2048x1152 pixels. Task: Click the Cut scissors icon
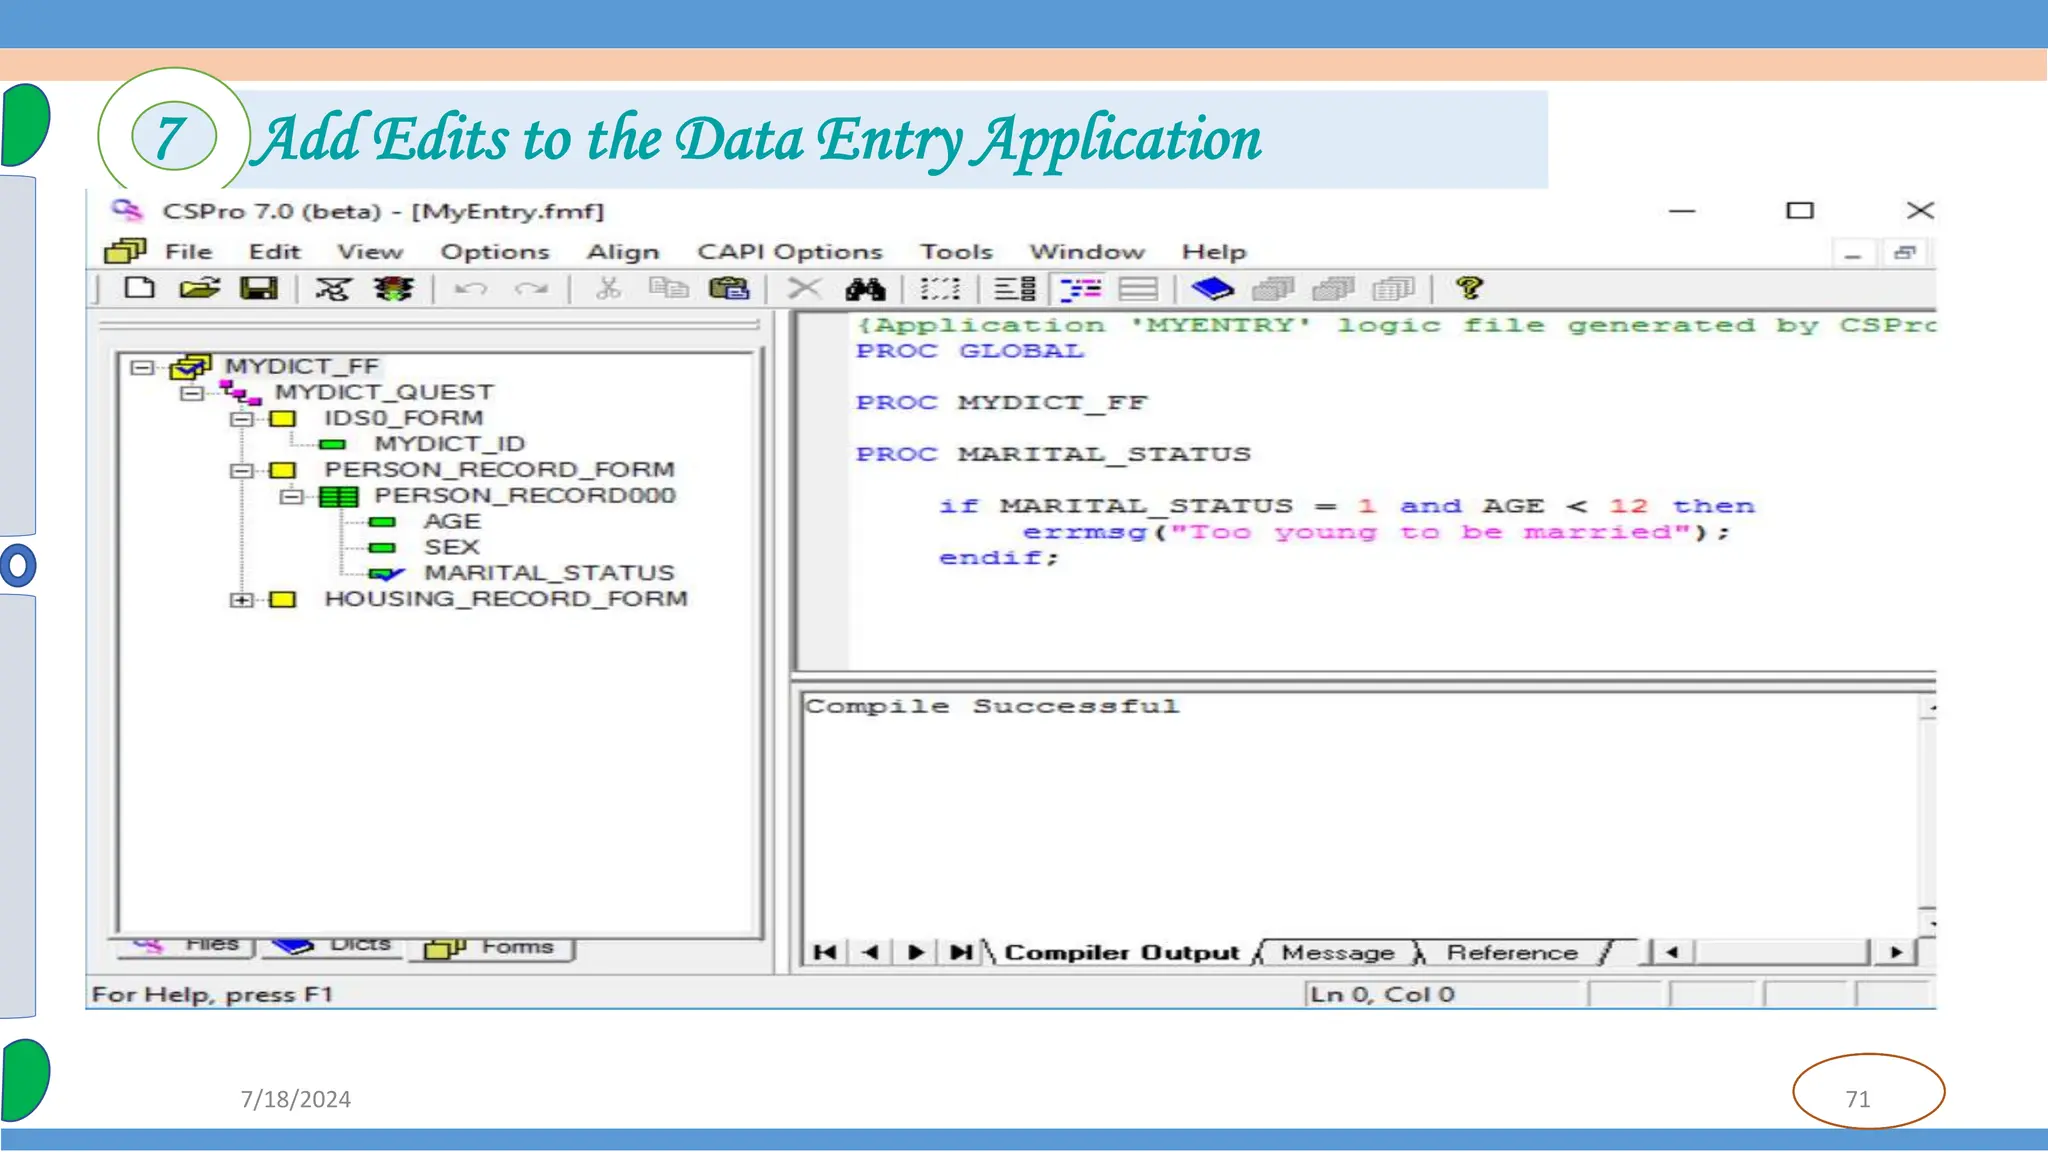coord(608,289)
